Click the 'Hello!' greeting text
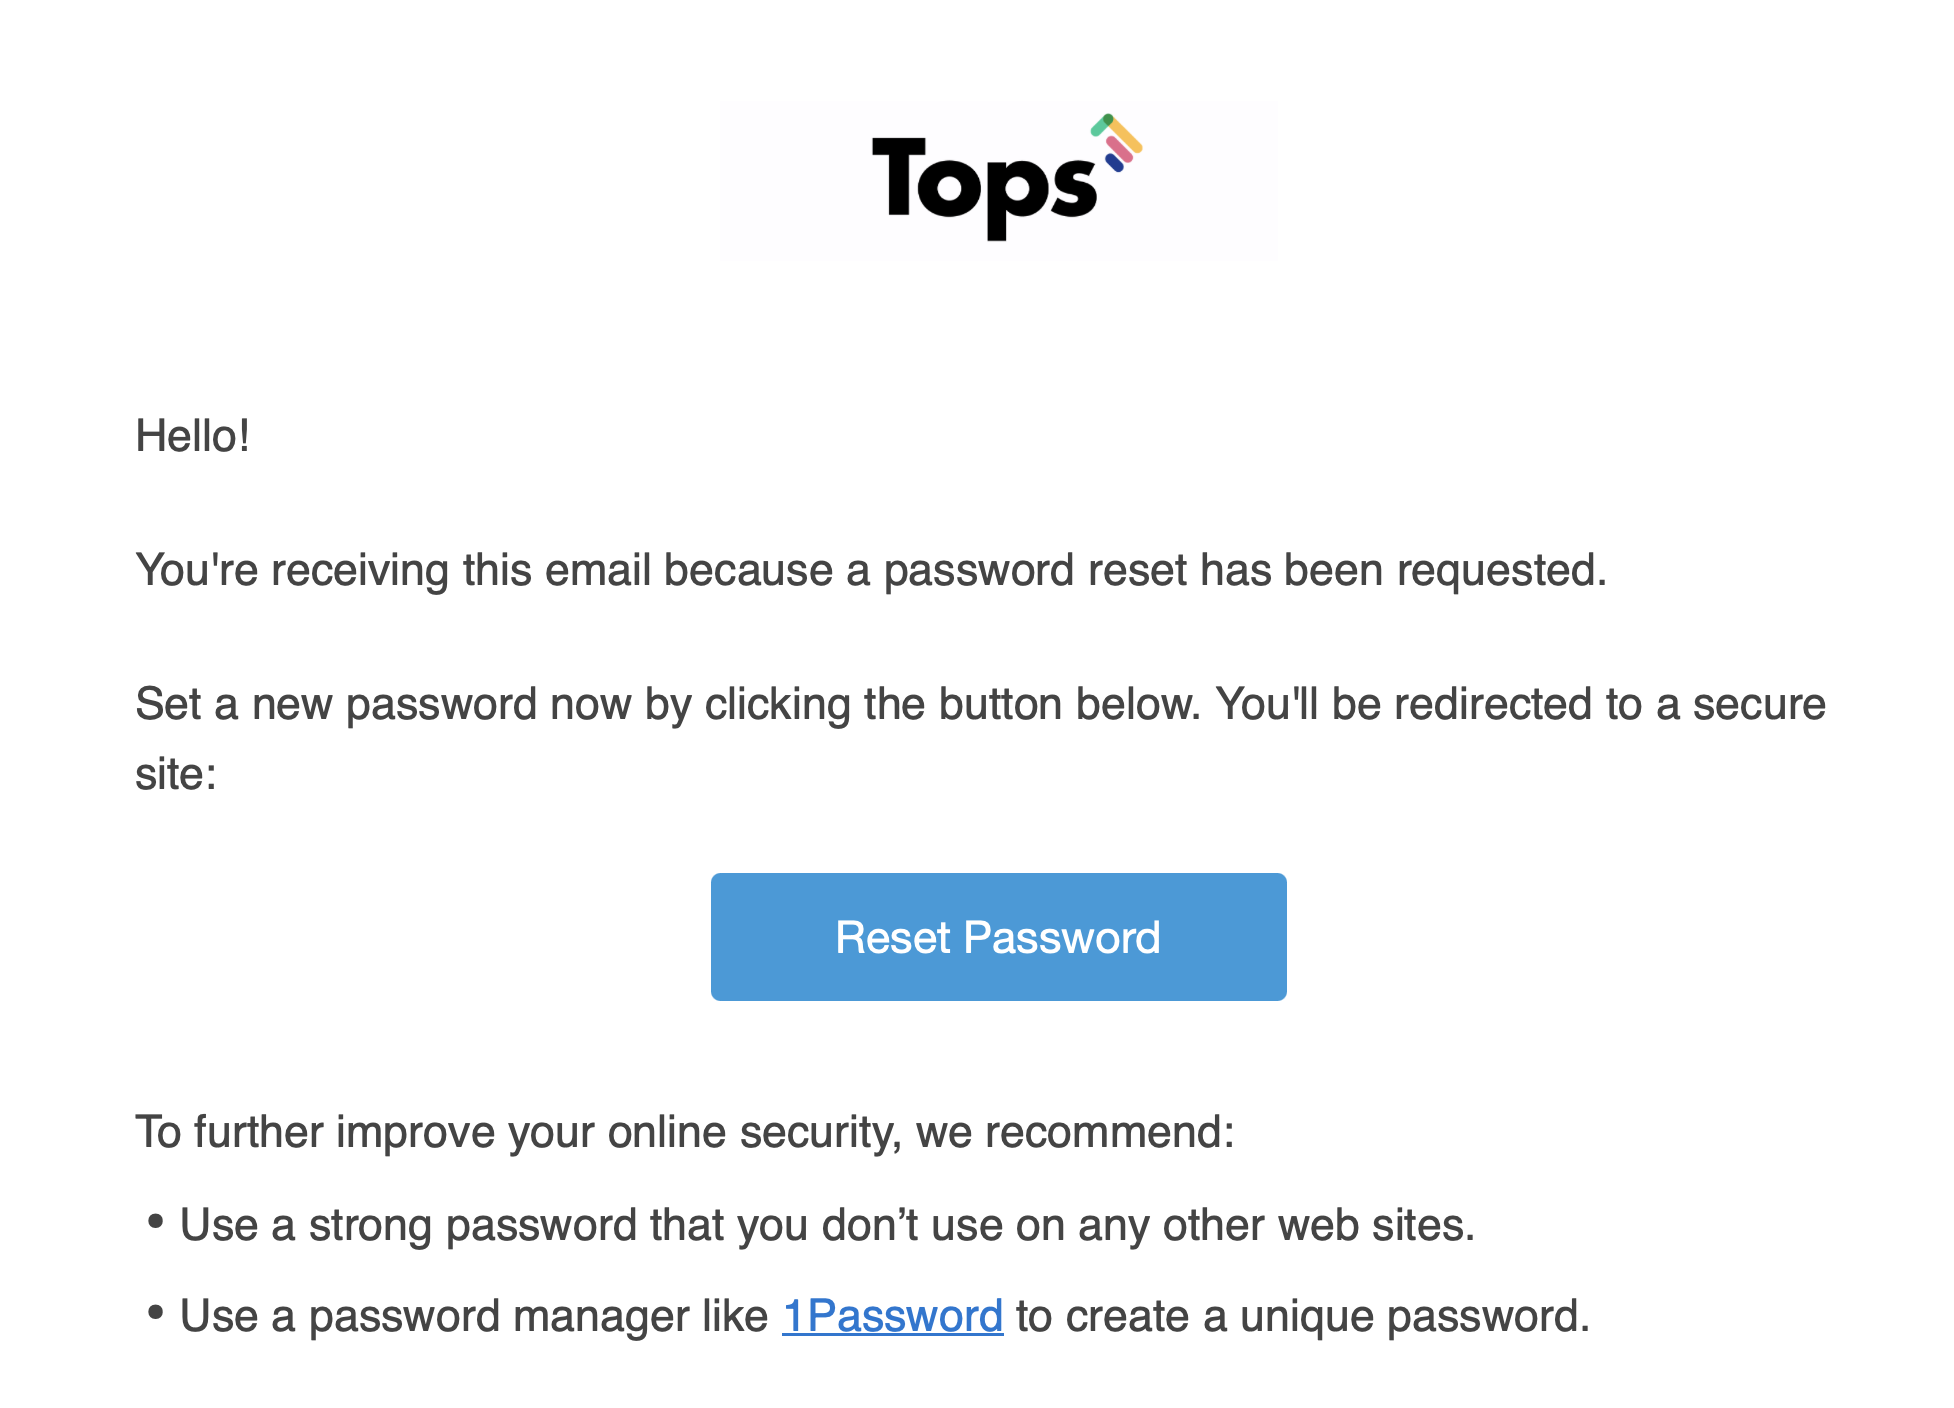This screenshot has height=1408, width=1954. 193,436
